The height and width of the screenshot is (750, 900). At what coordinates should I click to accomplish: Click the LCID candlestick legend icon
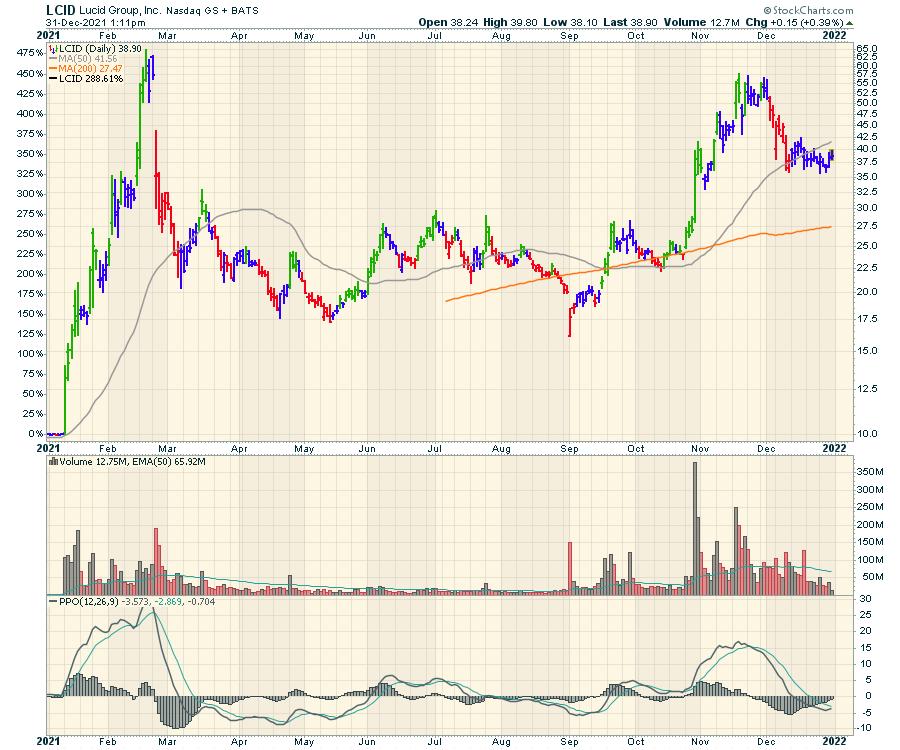pos(52,47)
